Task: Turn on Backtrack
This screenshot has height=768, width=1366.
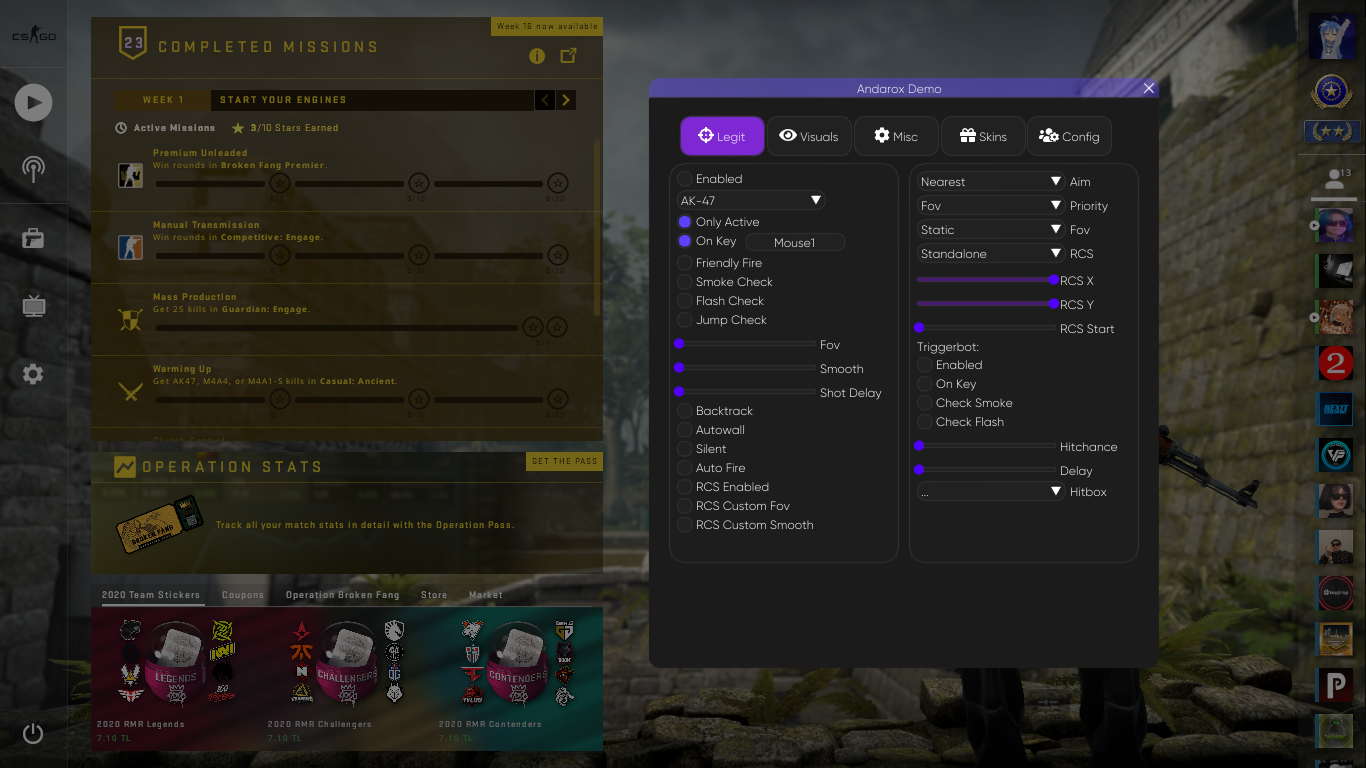Action: 685,411
